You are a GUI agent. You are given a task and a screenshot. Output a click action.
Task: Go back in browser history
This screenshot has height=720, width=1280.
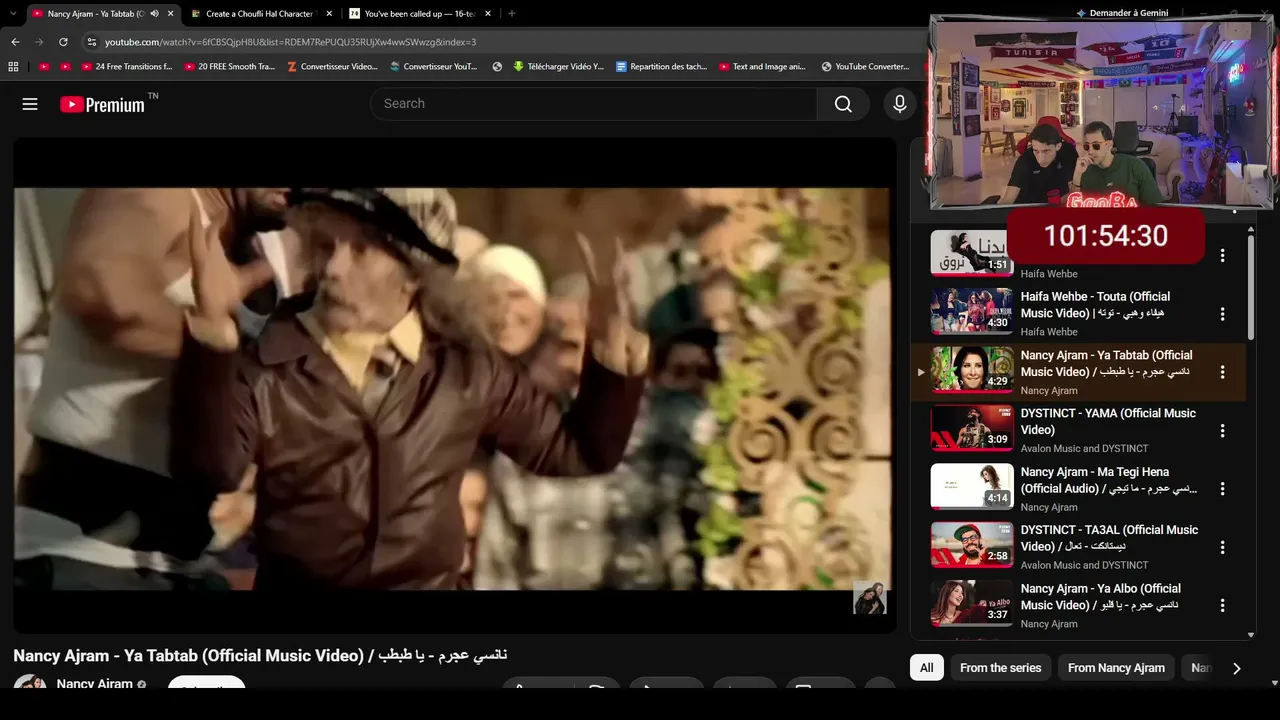(15, 42)
